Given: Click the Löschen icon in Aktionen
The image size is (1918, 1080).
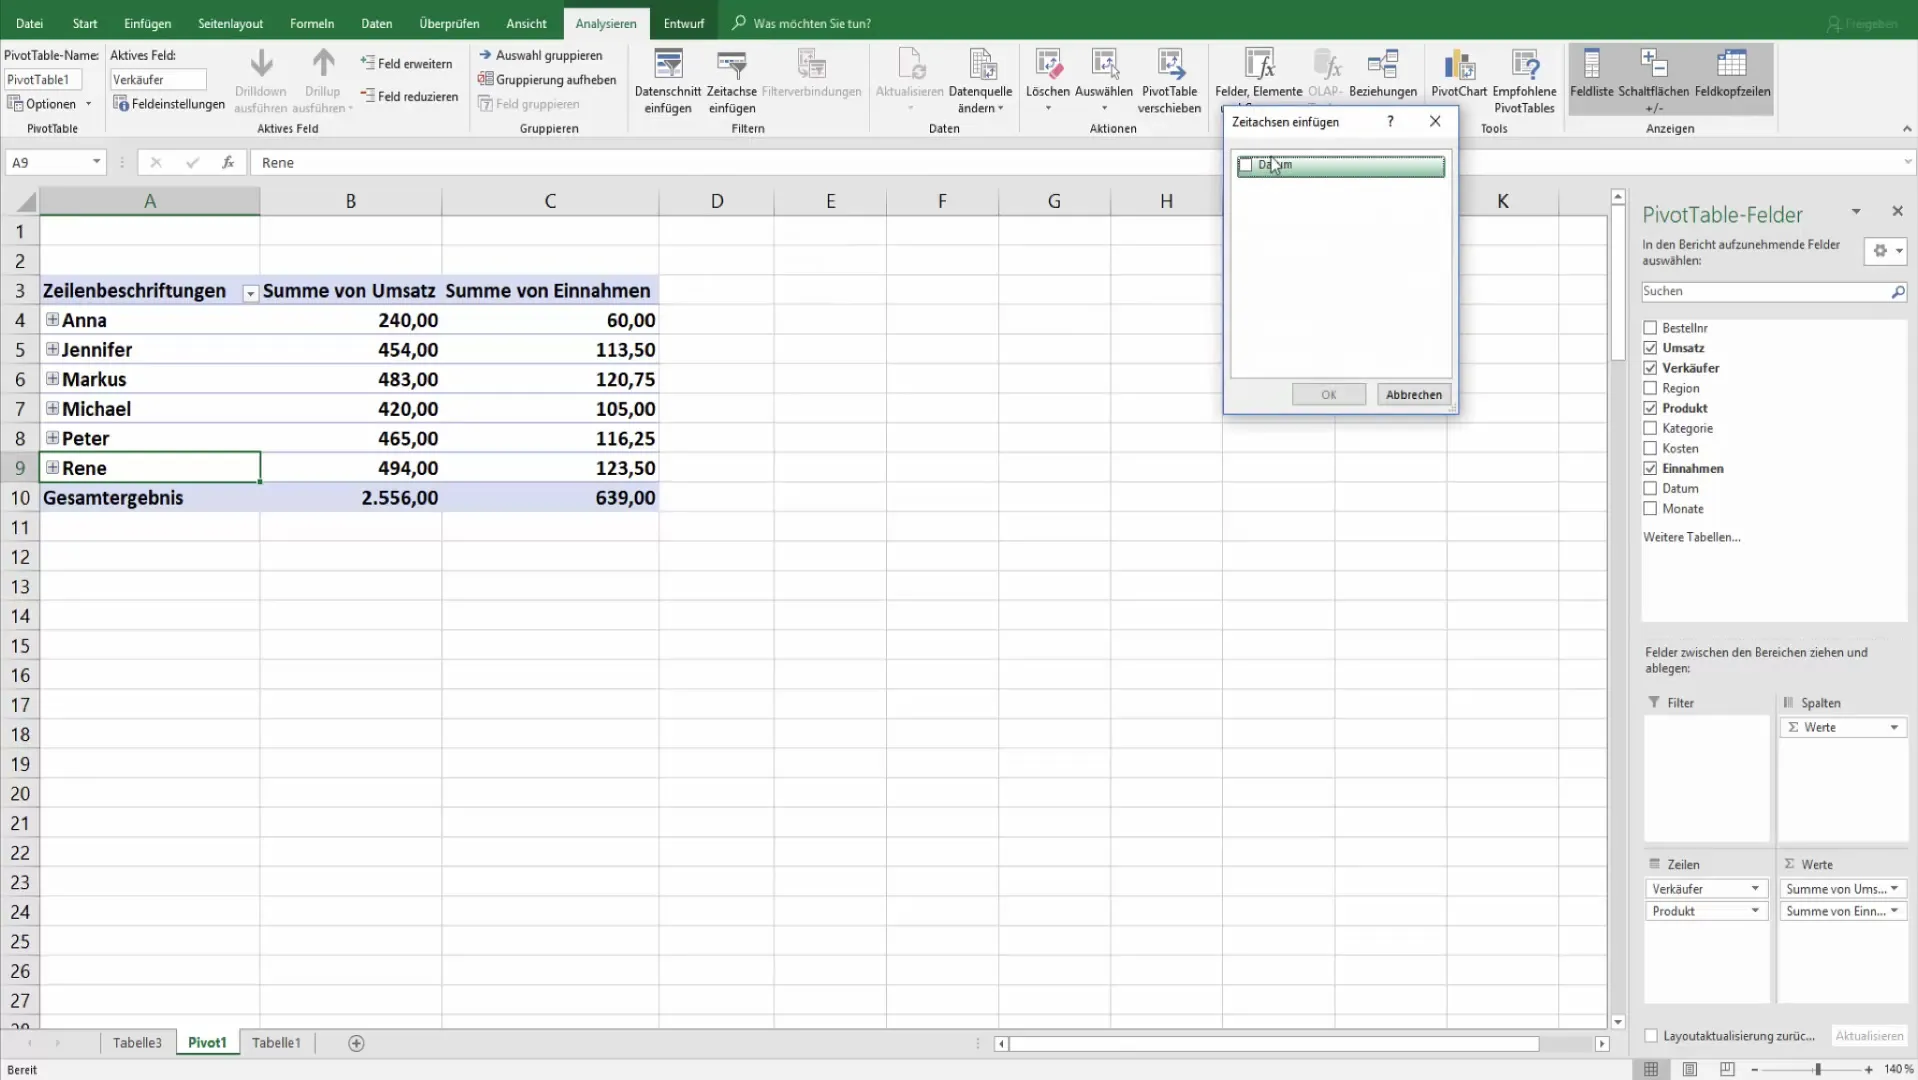Looking at the screenshot, I should click(1047, 65).
